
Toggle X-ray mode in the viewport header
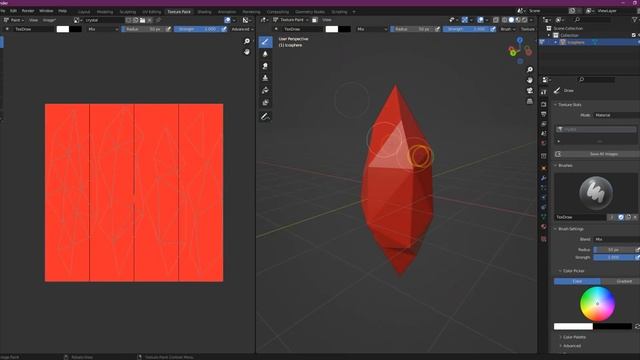tap(496, 20)
